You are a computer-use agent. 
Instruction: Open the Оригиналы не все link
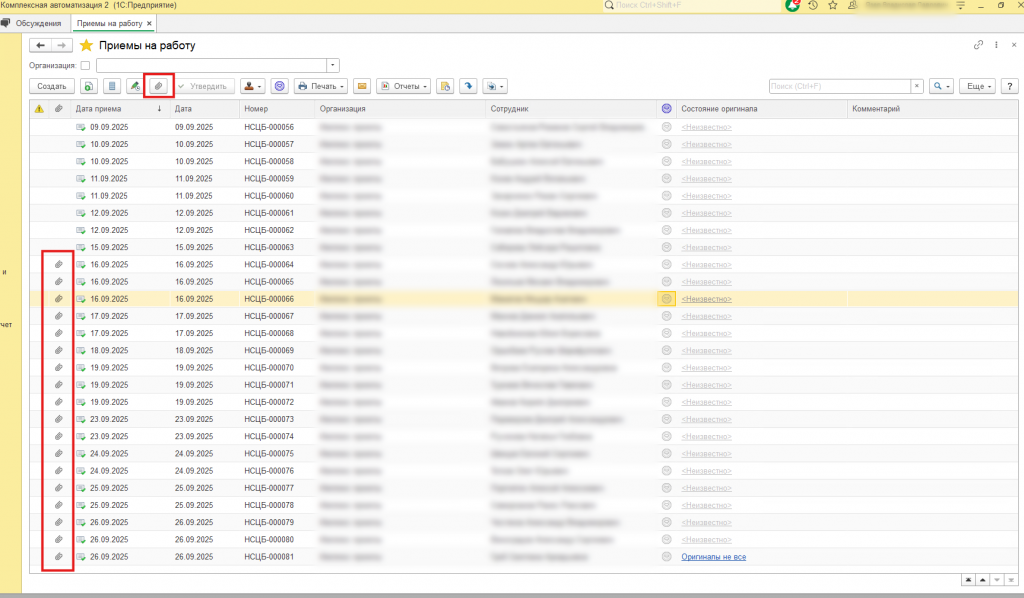713,557
